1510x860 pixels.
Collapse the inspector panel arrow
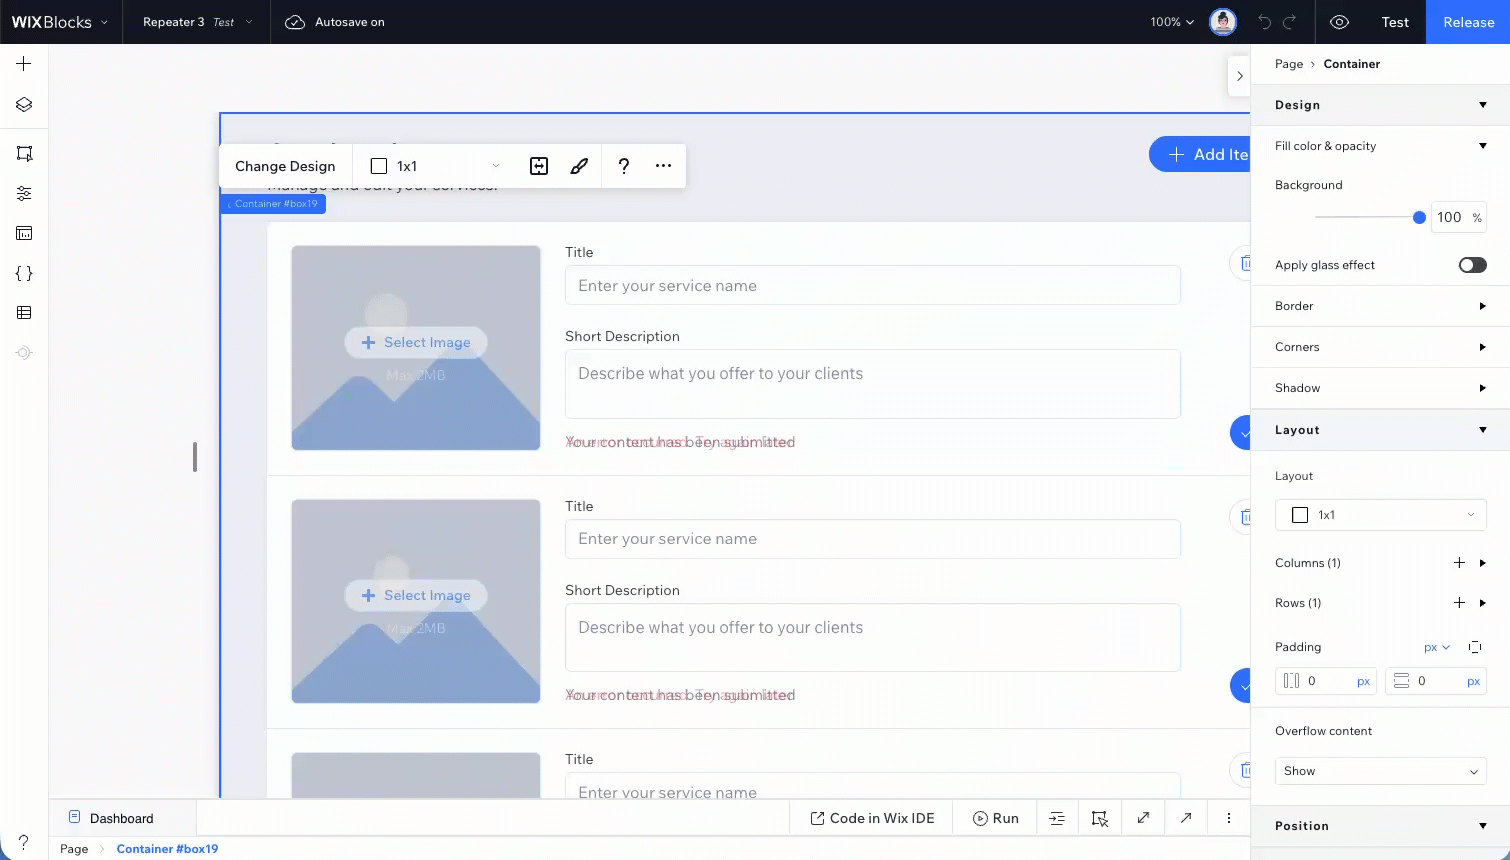(x=1239, y=76)
